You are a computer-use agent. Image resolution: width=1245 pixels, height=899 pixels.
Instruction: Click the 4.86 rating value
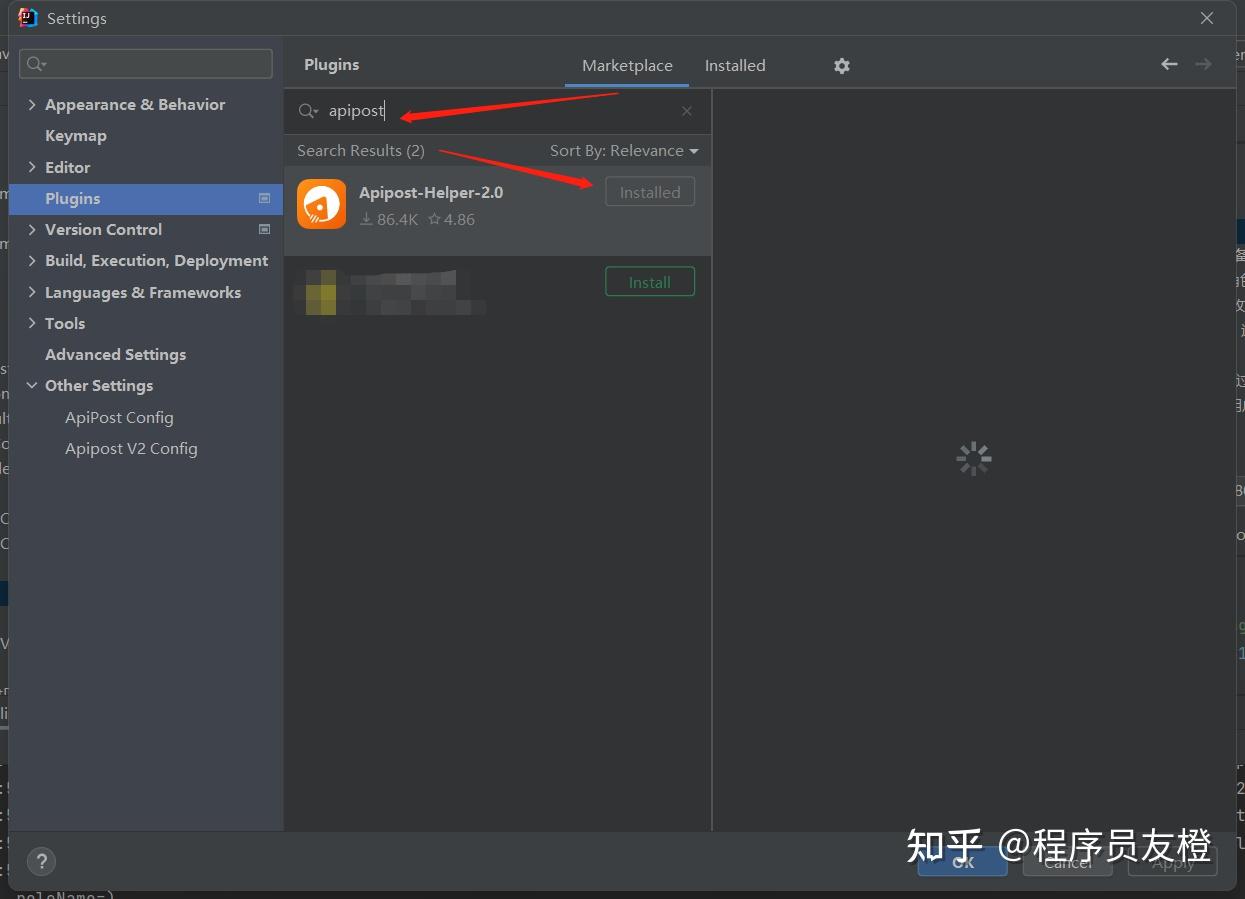tap(451, 220)
